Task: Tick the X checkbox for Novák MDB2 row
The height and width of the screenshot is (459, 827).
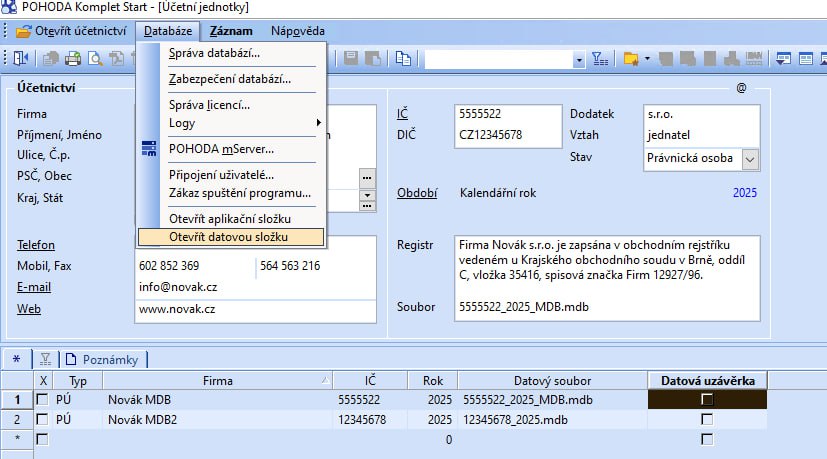Action: point(42,419)
